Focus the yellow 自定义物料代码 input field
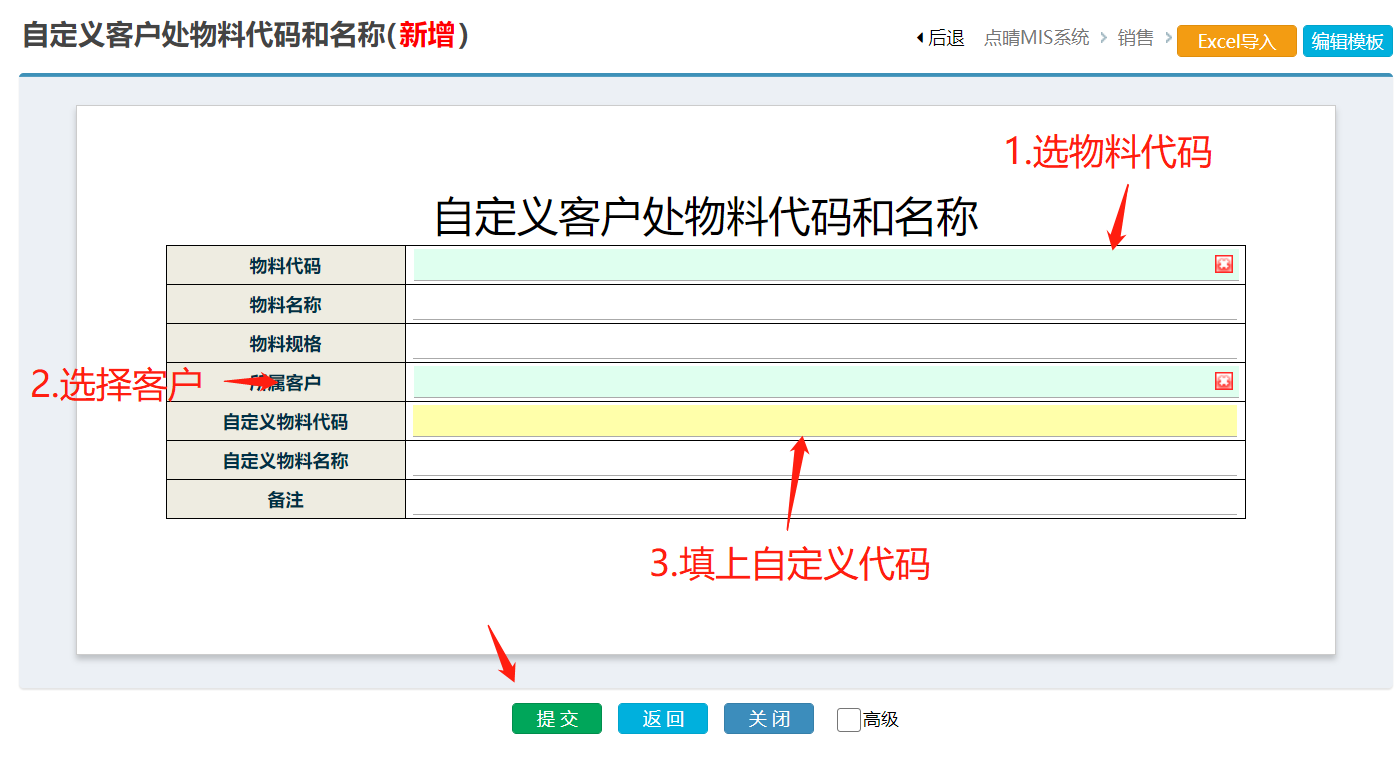The image size is (1398, 758). point(825,421)
